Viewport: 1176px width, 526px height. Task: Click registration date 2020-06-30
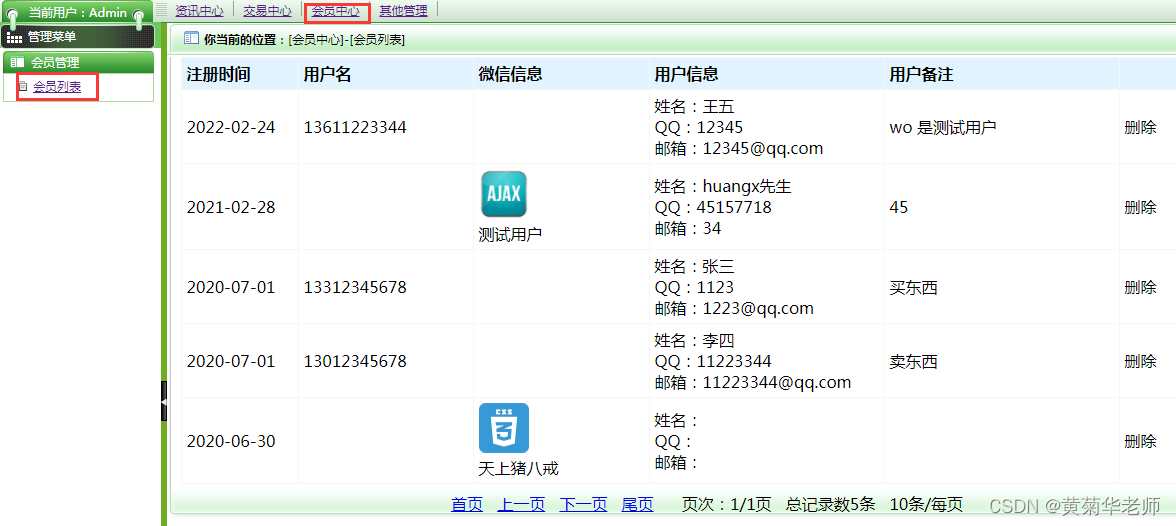(231, 441)
